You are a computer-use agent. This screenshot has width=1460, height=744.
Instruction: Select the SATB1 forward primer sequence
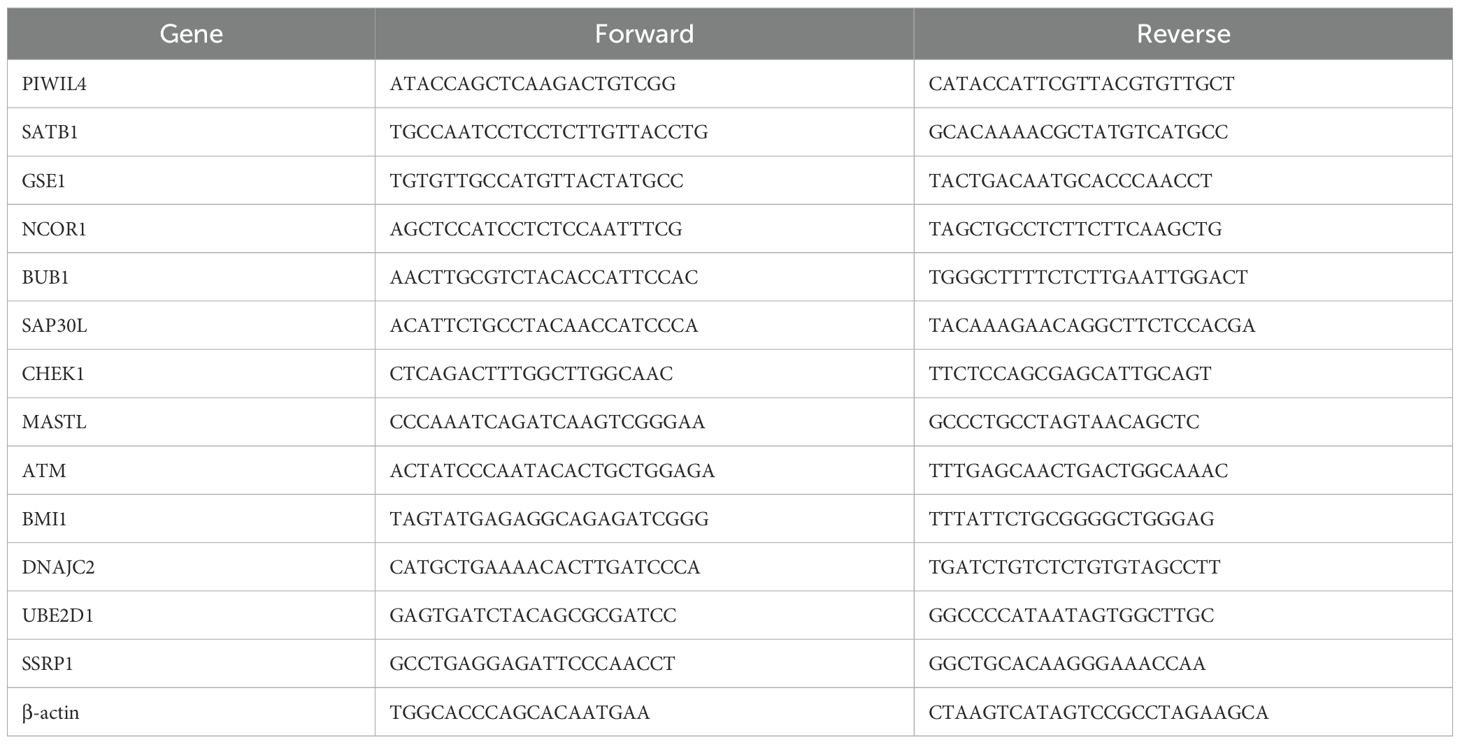(x=549, y=132)
